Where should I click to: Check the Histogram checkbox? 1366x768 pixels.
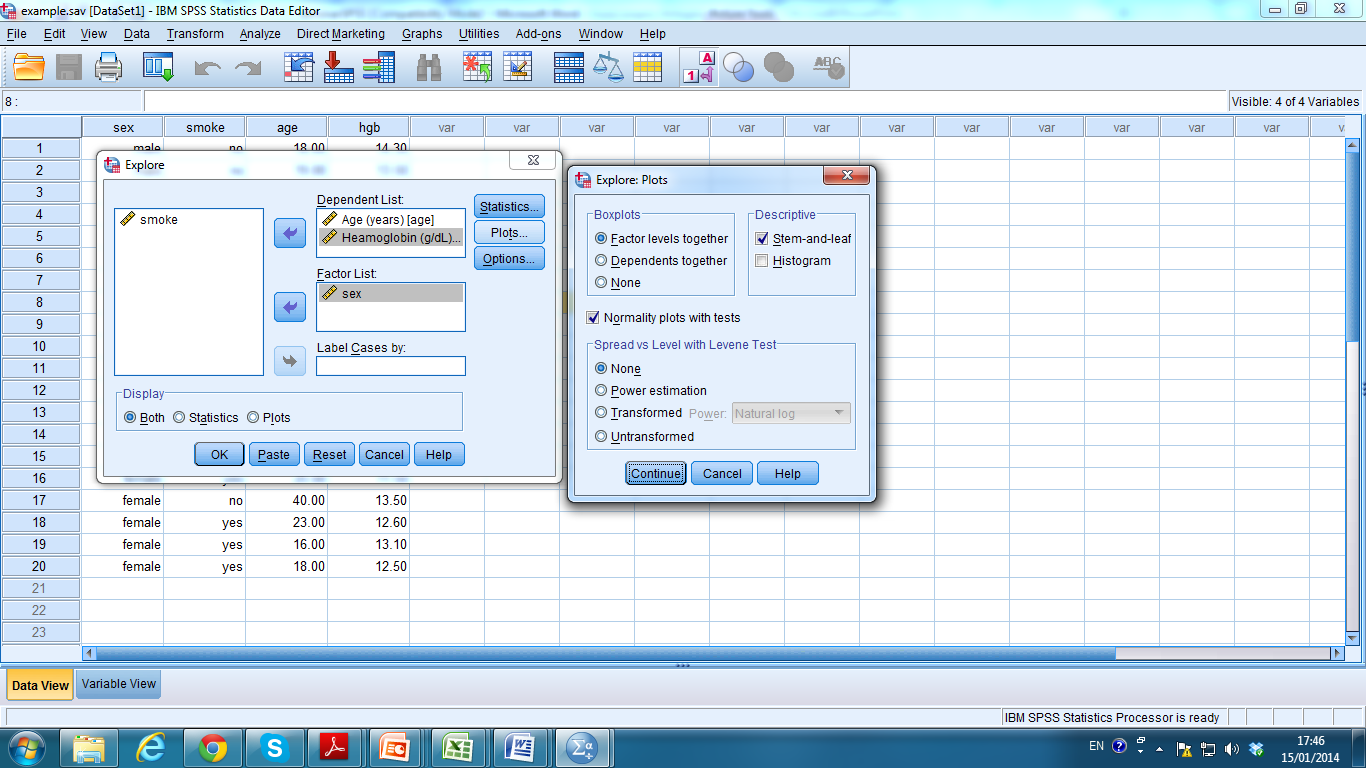[762, 261]
